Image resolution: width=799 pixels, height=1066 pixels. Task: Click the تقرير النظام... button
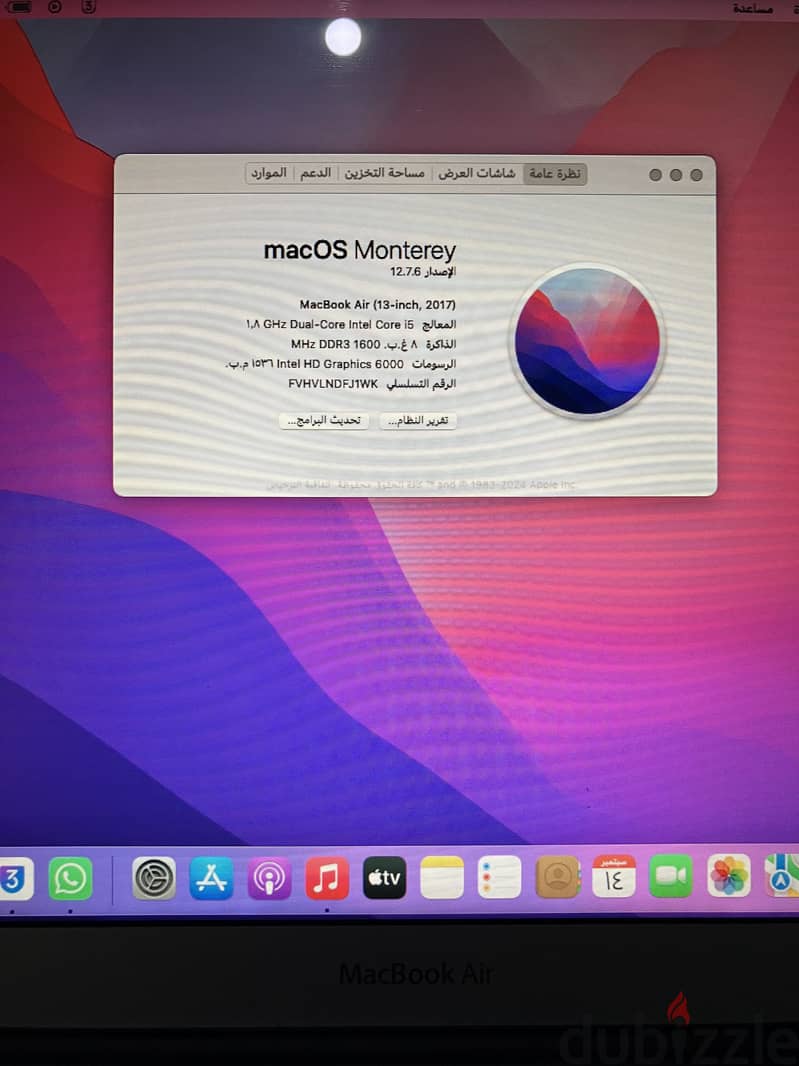coord(418,421)
